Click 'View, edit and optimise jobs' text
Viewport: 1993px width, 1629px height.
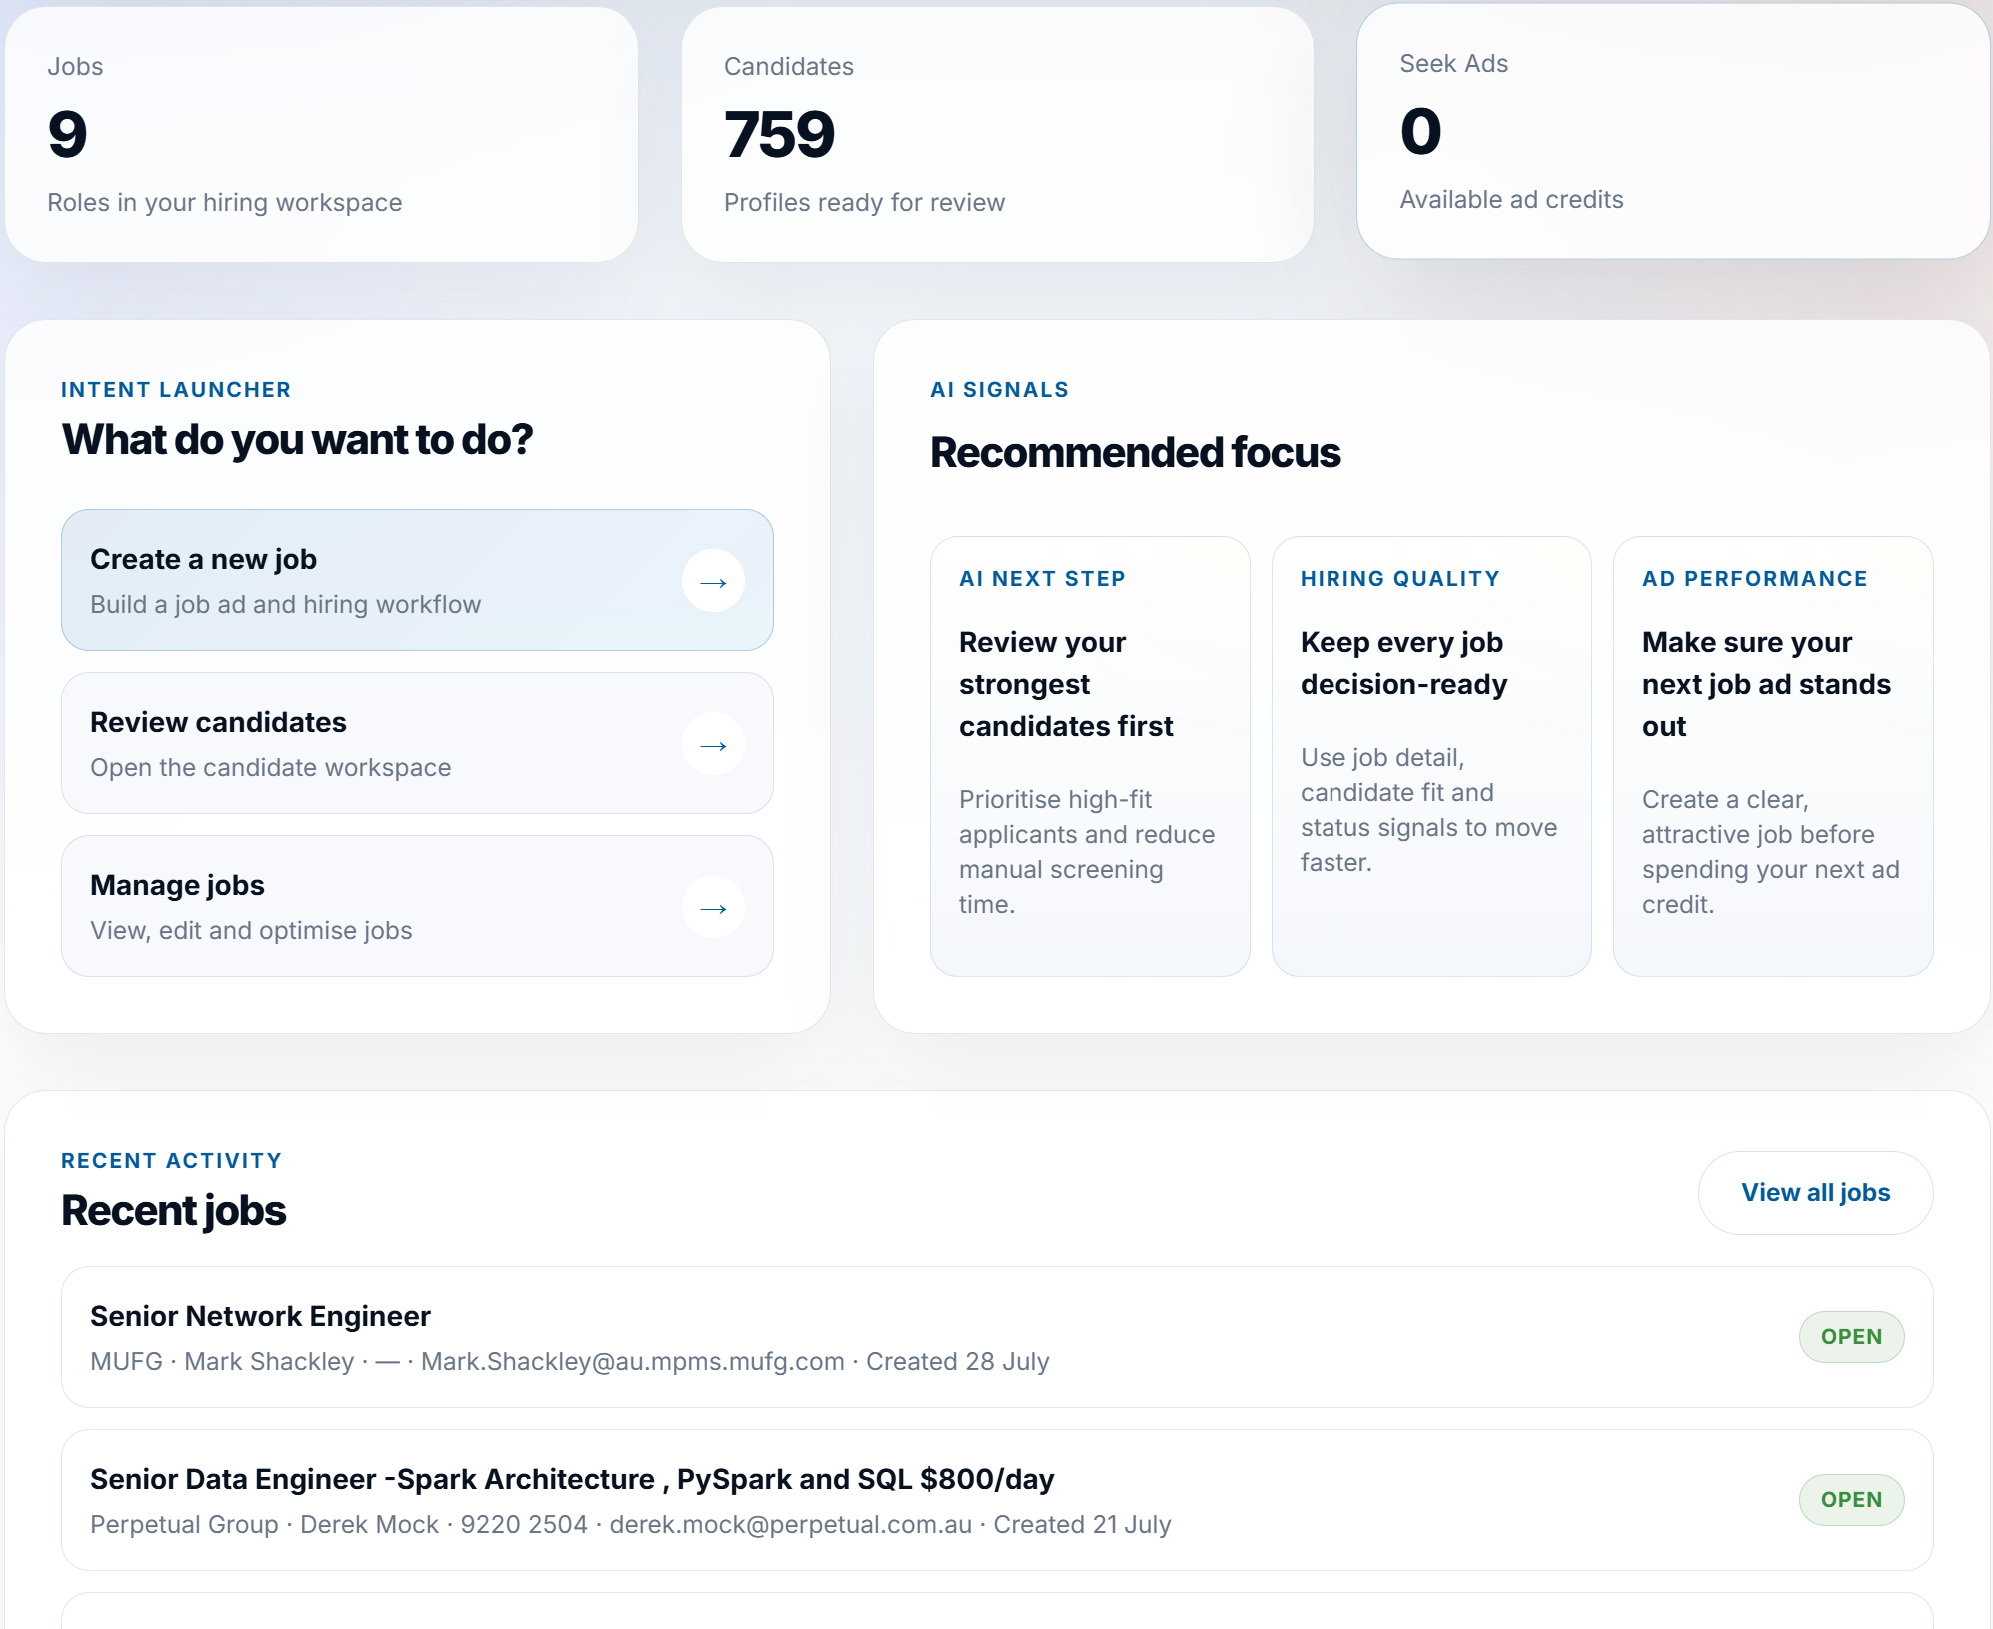click(x=251, y=931)
